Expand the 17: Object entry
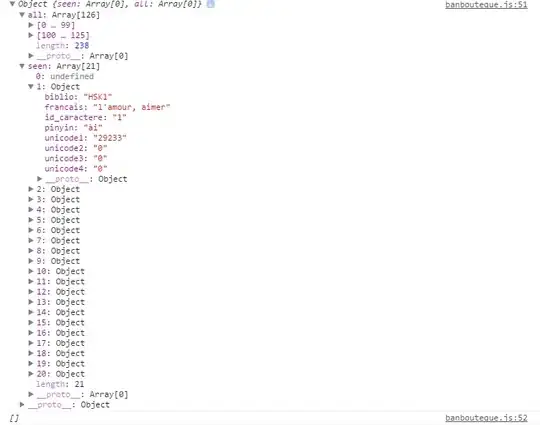Viewport: 540px width, 425px height. pos(31,343)
